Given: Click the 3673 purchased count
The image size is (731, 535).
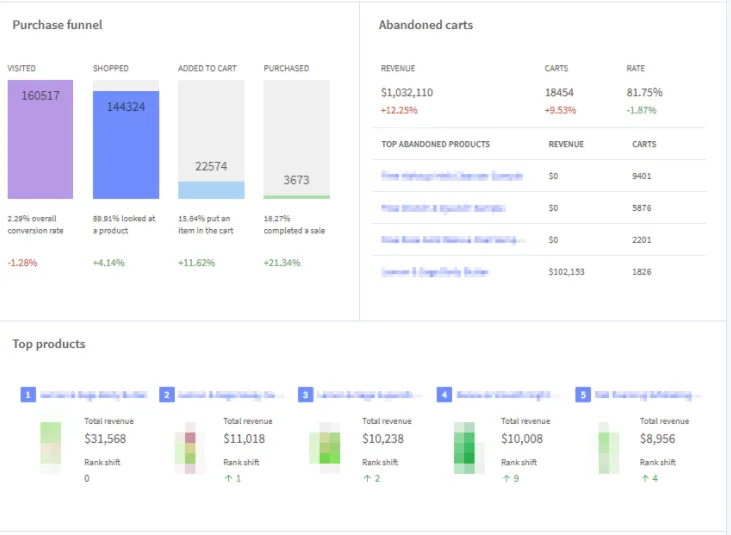Looking at the screenshot, I should pyautogui.click(x=297, y=180).
